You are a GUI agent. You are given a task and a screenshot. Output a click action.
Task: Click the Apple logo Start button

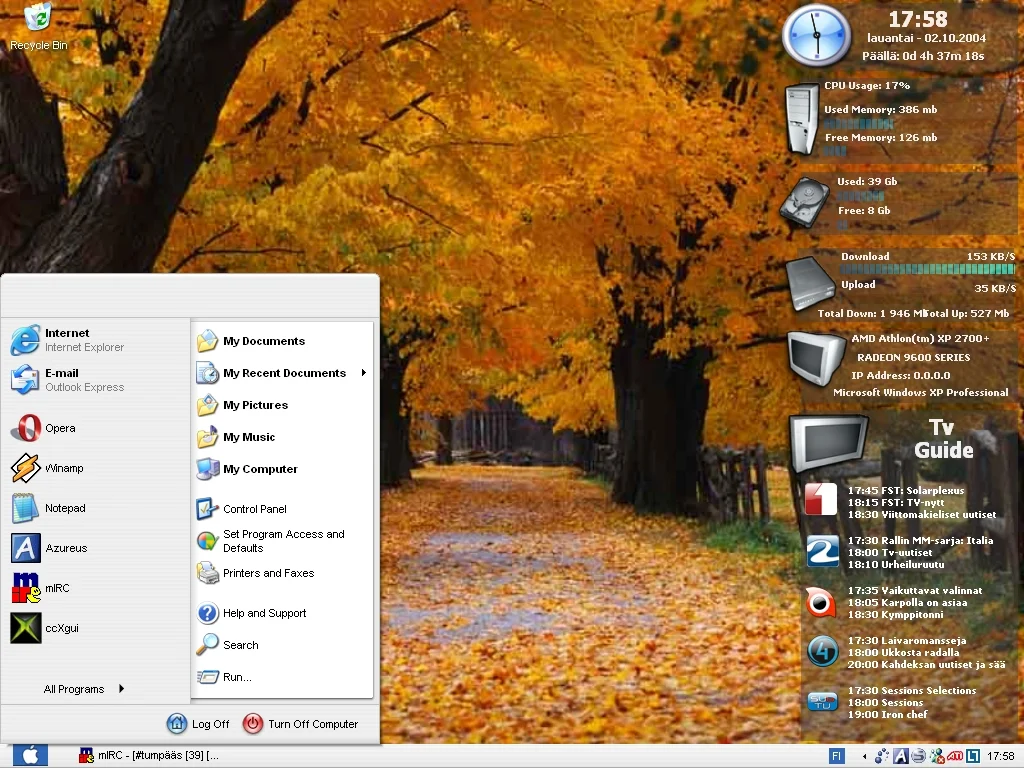click(29, 755)
